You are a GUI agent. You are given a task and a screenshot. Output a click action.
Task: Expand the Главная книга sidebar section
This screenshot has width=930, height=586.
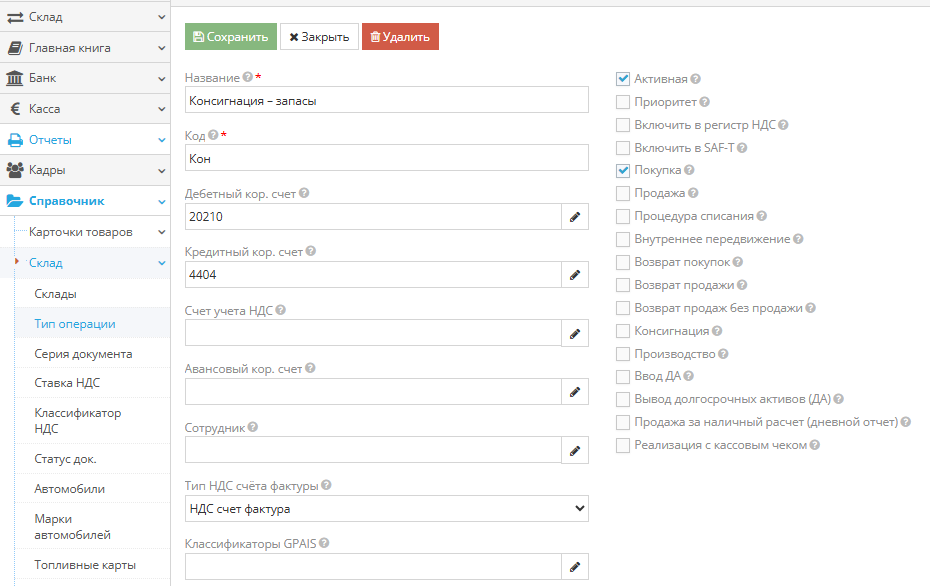point(84,47)
